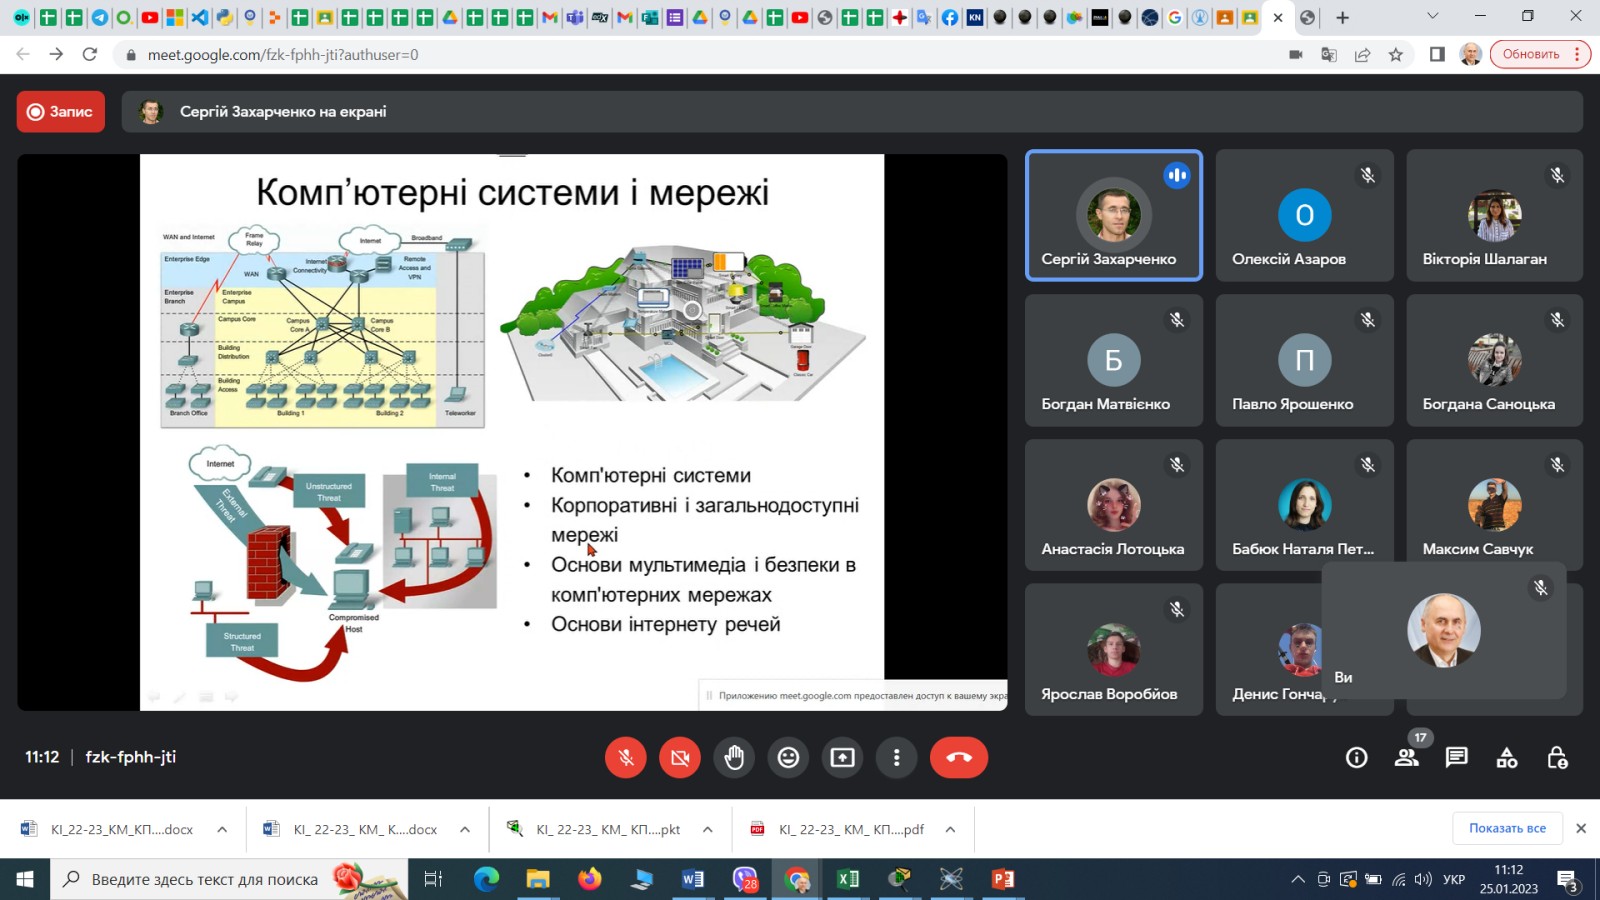Expand options for first downloaded docx file
This screenshot has height=900, width=1600.
222,829
